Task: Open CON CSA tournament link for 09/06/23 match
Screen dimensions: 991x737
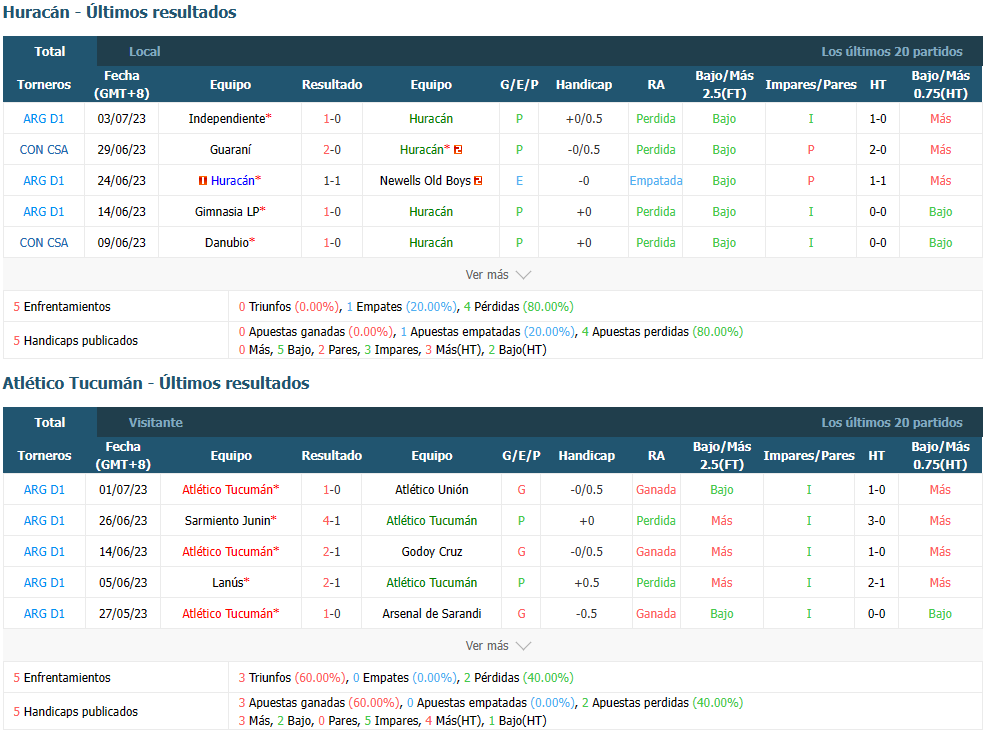Action: tap(44, 243)
